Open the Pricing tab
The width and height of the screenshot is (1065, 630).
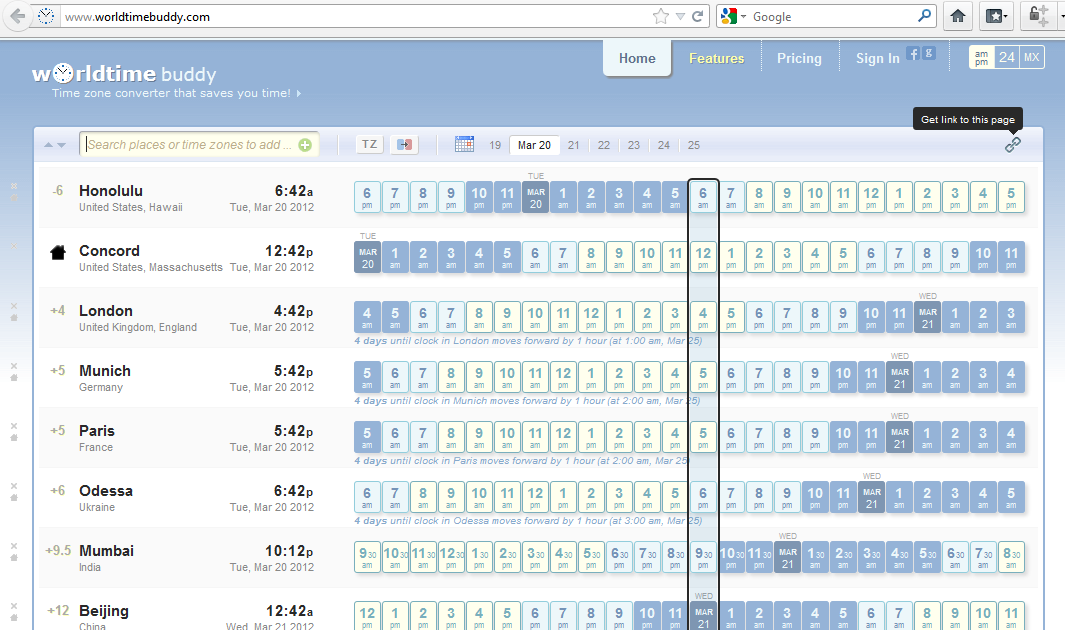799,58
